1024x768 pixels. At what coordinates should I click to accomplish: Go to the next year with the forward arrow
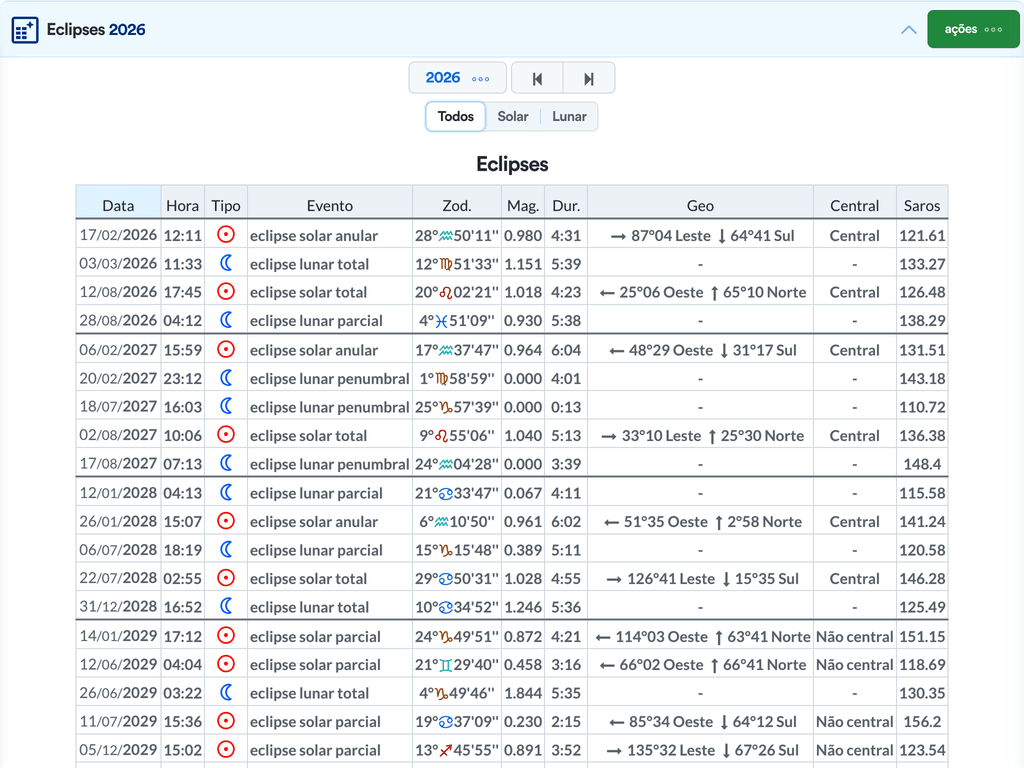pos(588,78)
